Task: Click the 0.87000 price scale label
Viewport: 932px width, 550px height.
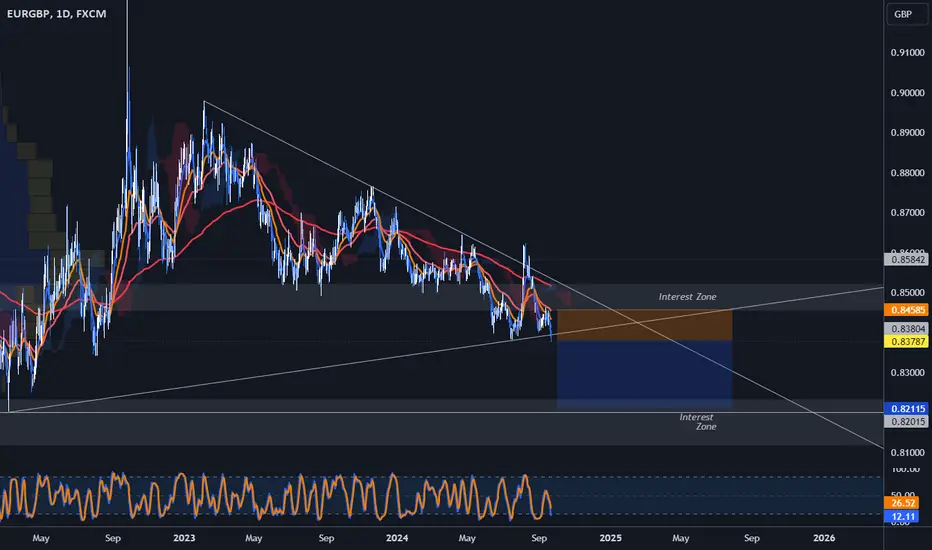Action: 907,213
